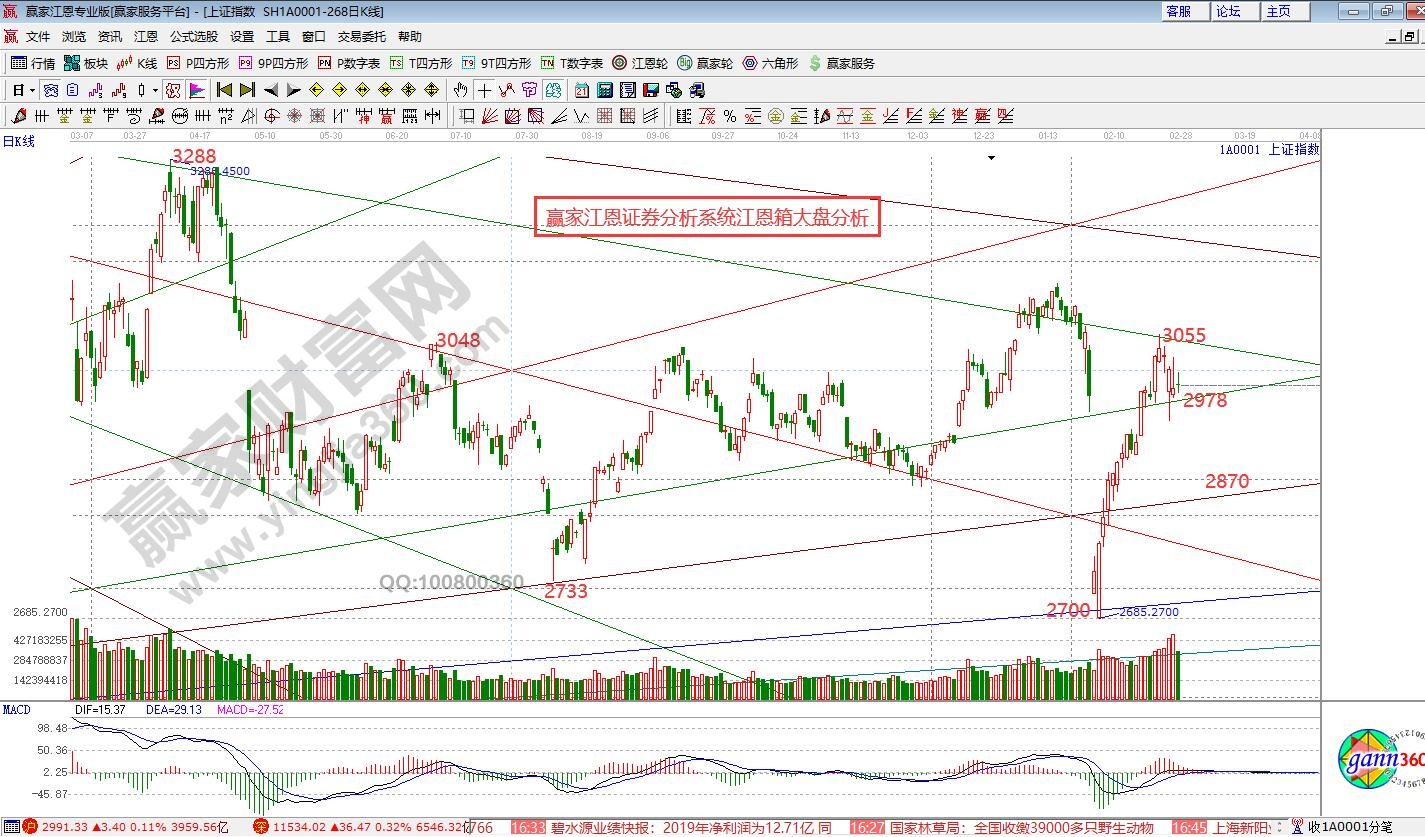1425x837 pixels.
Task: Click the percent sign drawing tool
Action: [729, 116]
